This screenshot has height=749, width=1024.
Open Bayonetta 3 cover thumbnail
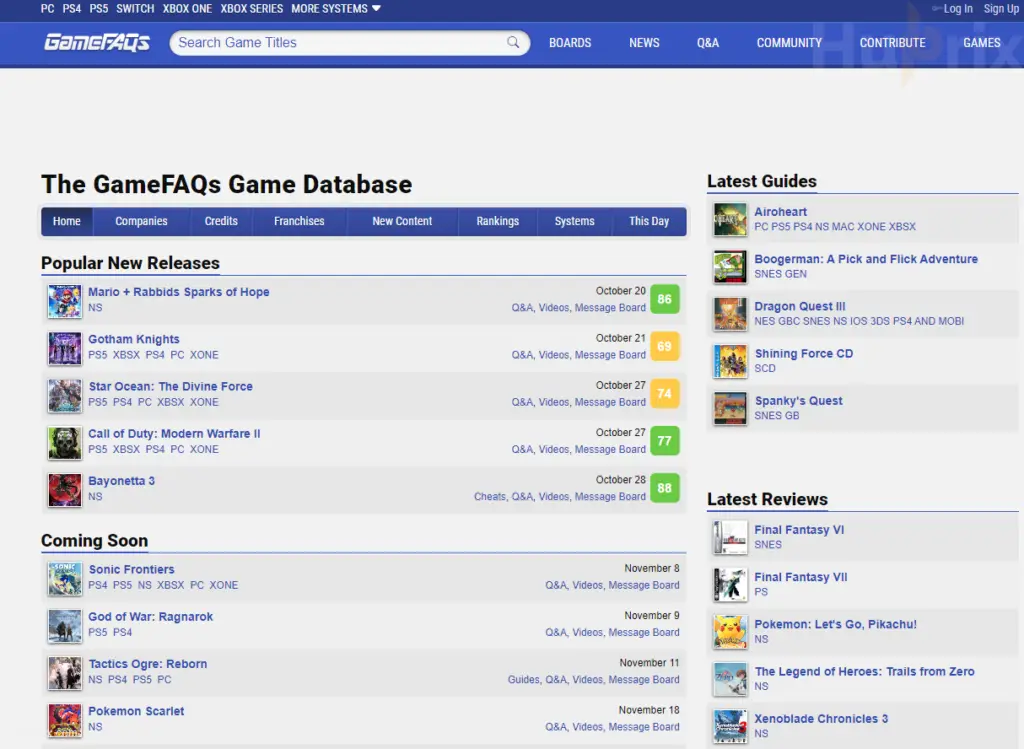coord(65,490)
